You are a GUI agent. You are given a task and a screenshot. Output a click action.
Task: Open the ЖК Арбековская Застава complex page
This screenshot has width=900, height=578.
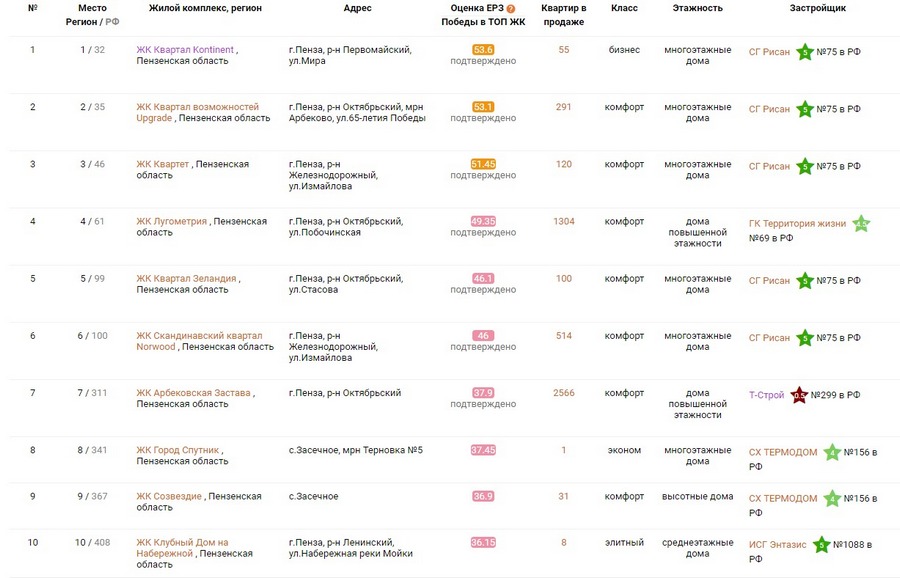click(194, 393)
